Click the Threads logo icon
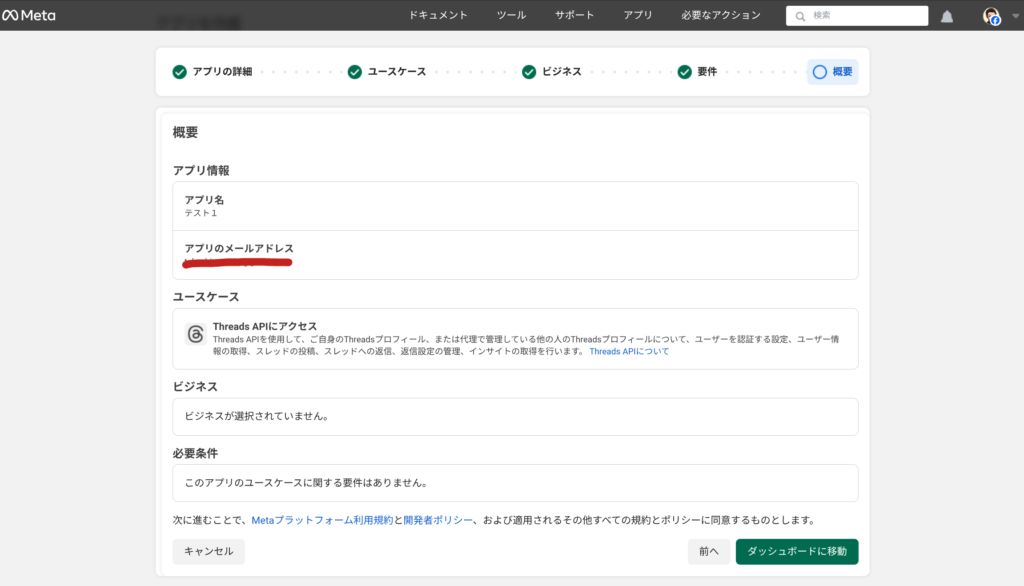Viewport: 1024px width, 586px height. pyautogui.click(x=196, y=334)
